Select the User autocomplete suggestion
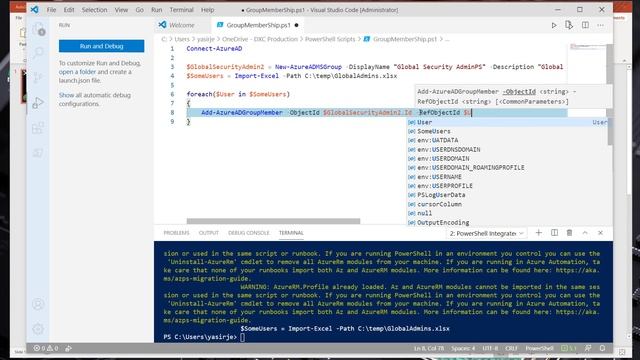The image size is (640, 360). click(507, 122)
